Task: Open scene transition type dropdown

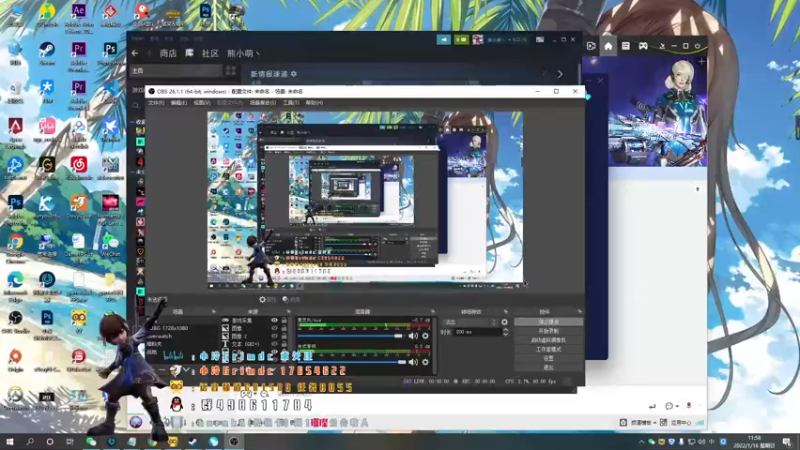Action: tap(469, 322)
